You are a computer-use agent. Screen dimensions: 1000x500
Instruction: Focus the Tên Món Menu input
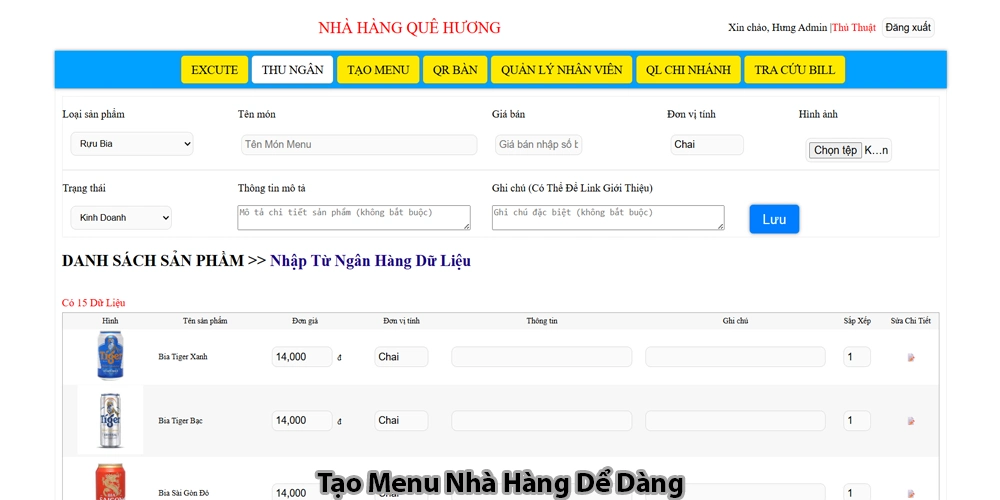tap(359, 145)
